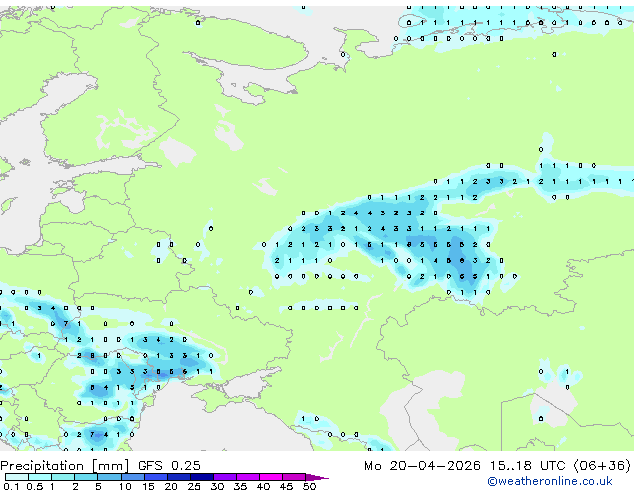Select the 0.5–1 mm legend color
This screenshot has height=490, width=634.
tap(40, 477)
